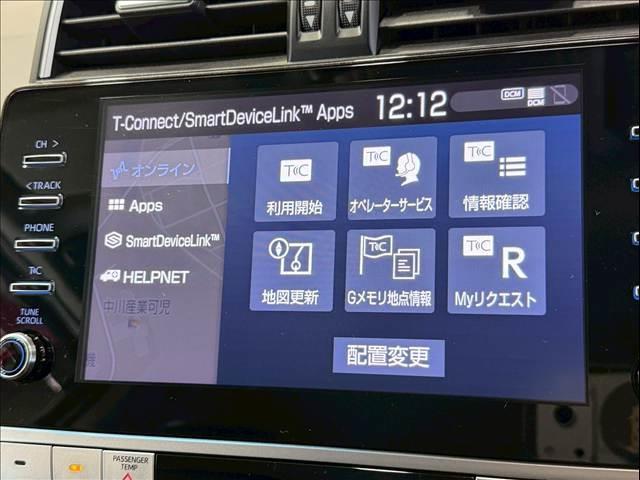Open the 情報確認 list icon tile

coord(496,174)
